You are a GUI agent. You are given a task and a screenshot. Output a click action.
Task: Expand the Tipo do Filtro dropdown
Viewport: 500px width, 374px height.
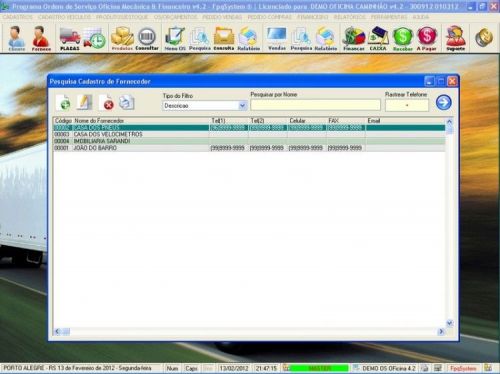(x=242, y=106)
